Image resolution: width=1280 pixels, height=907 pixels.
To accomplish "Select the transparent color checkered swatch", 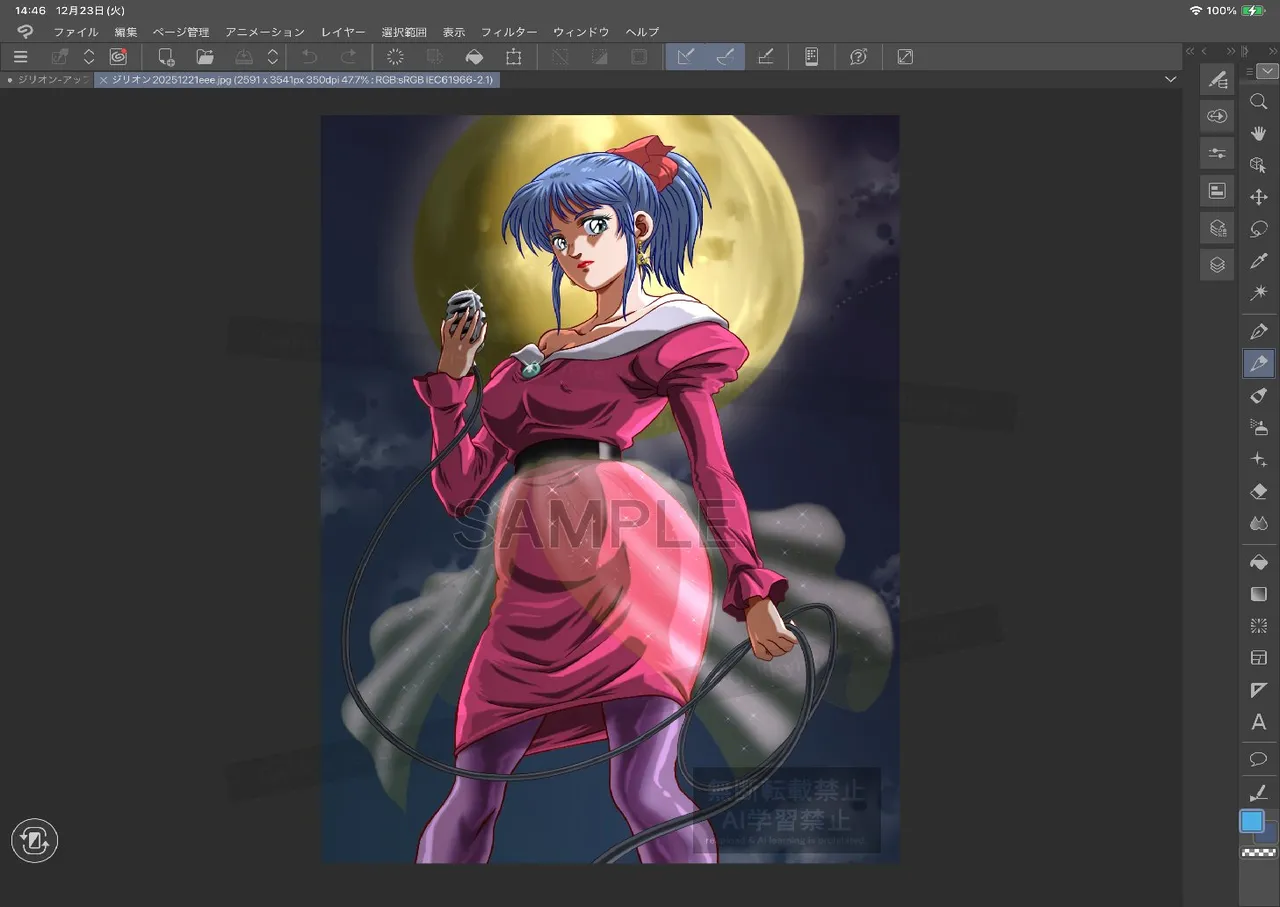I will click(1258, 853).
